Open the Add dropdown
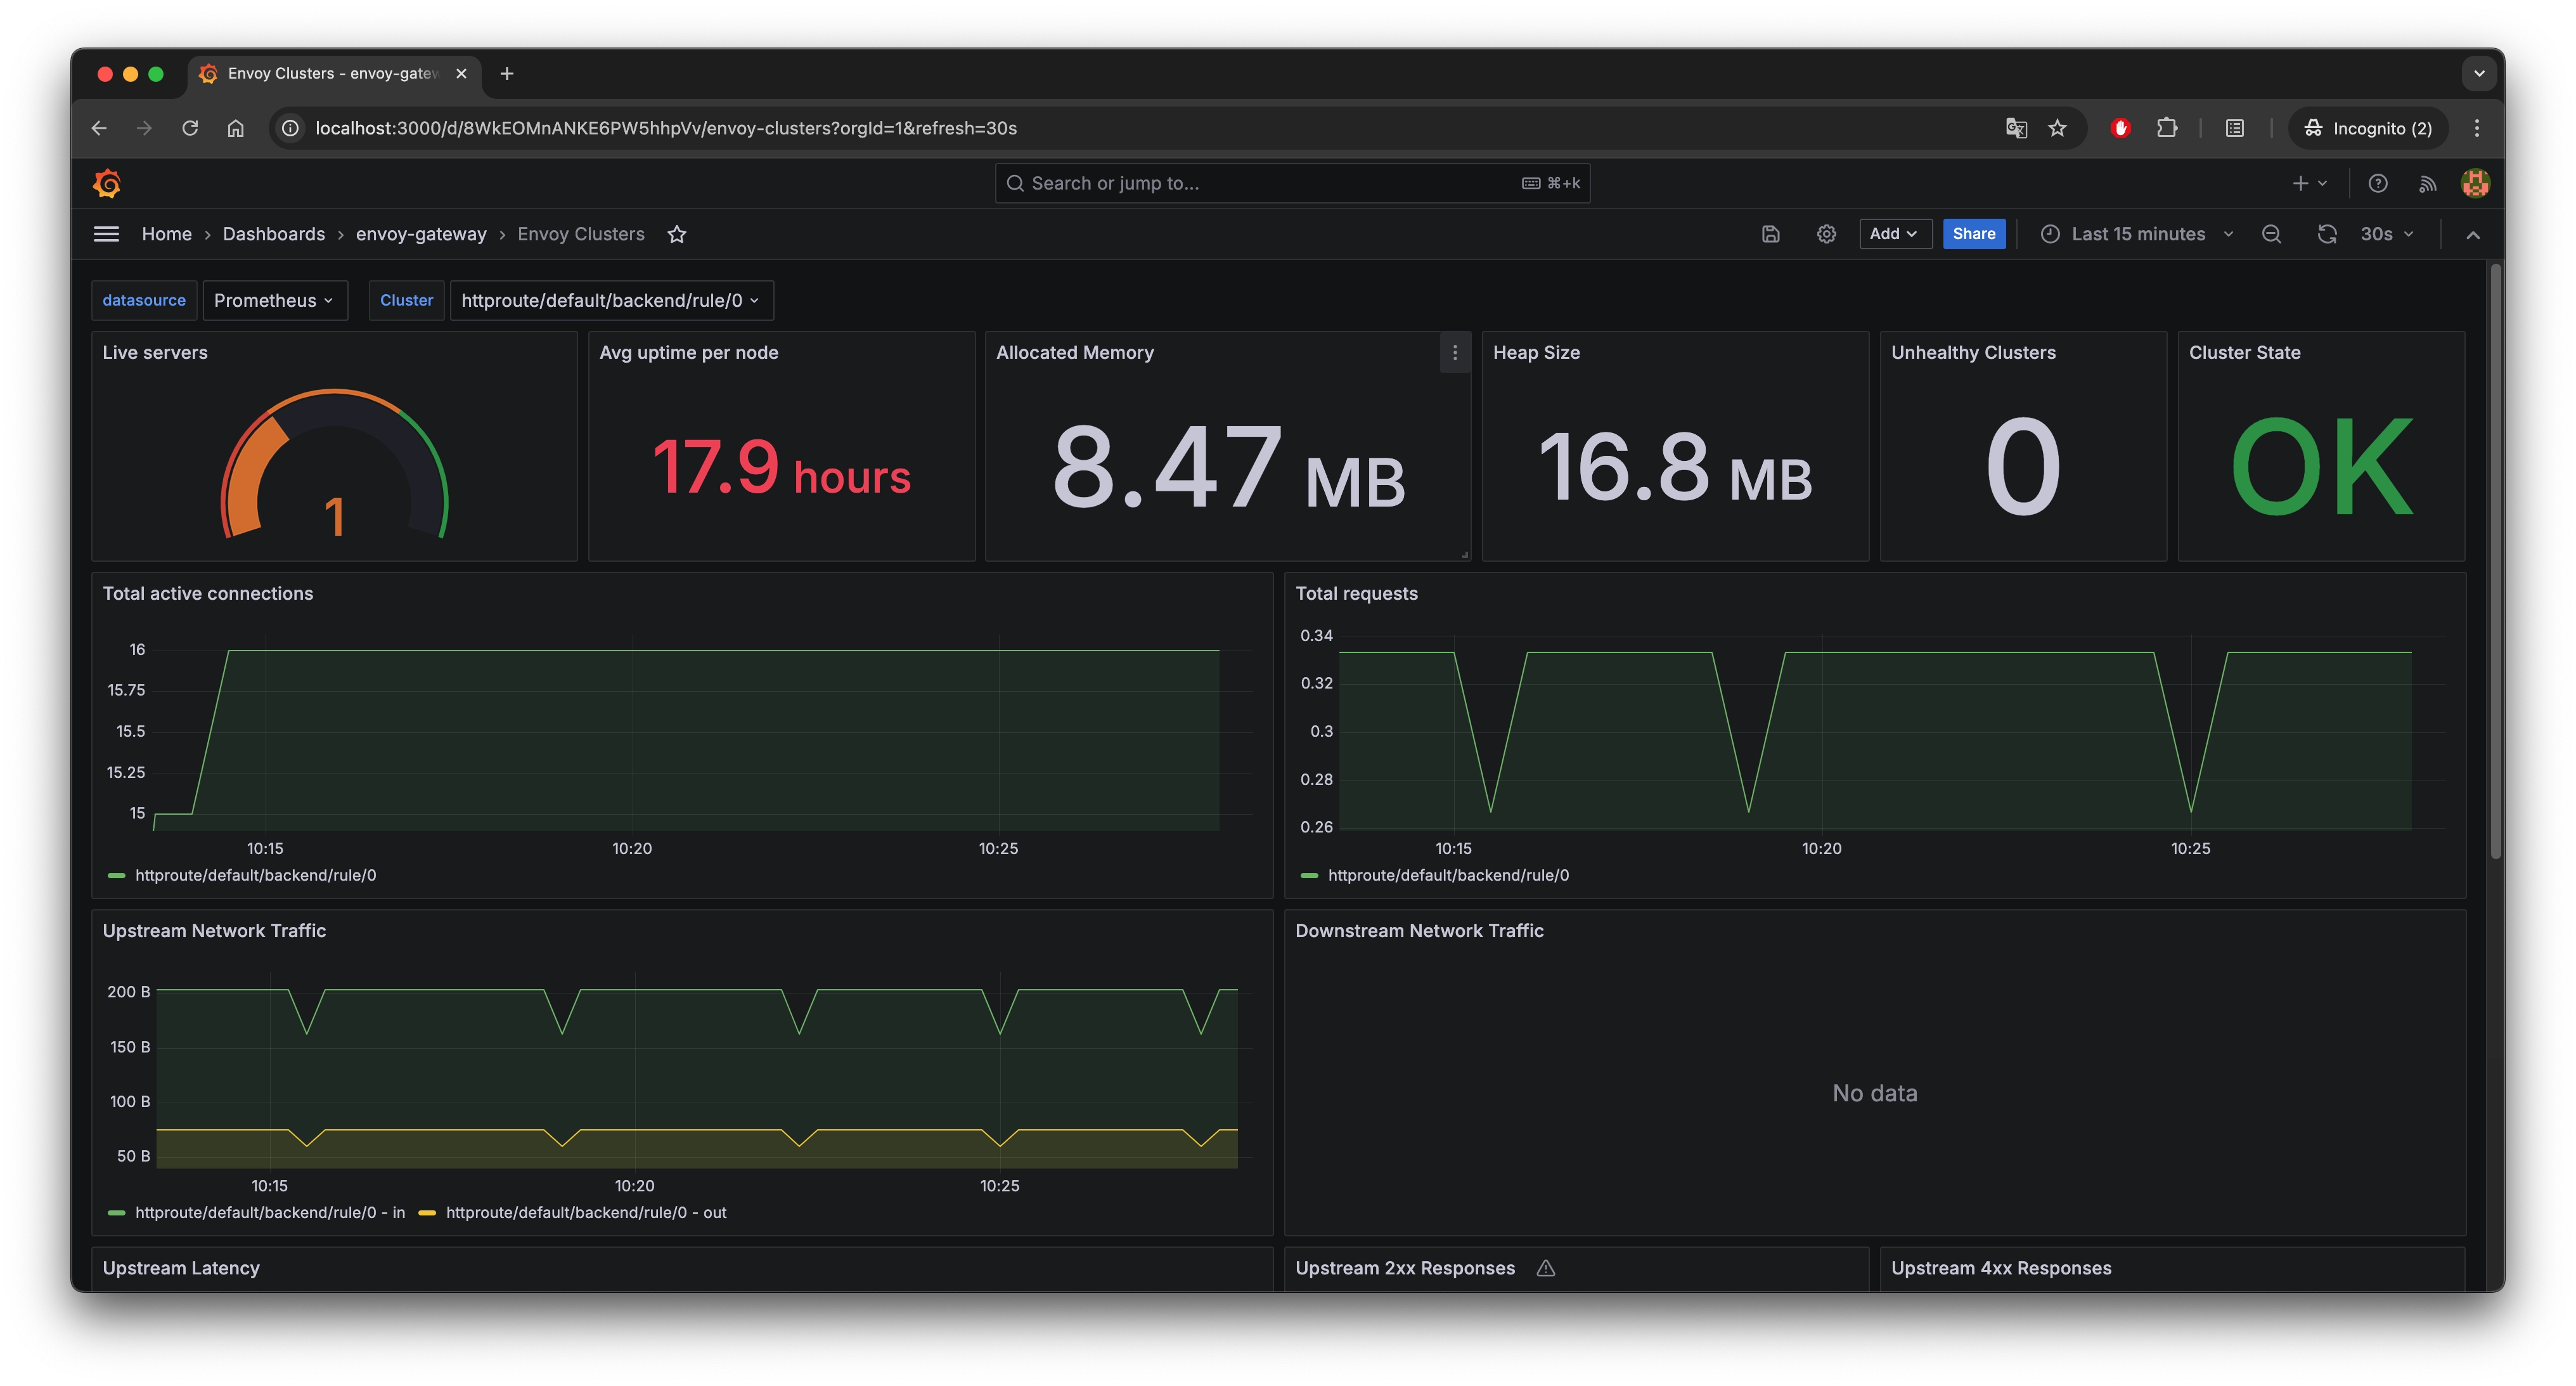The image size is (2576, 1386). [x=1894, y=234]
